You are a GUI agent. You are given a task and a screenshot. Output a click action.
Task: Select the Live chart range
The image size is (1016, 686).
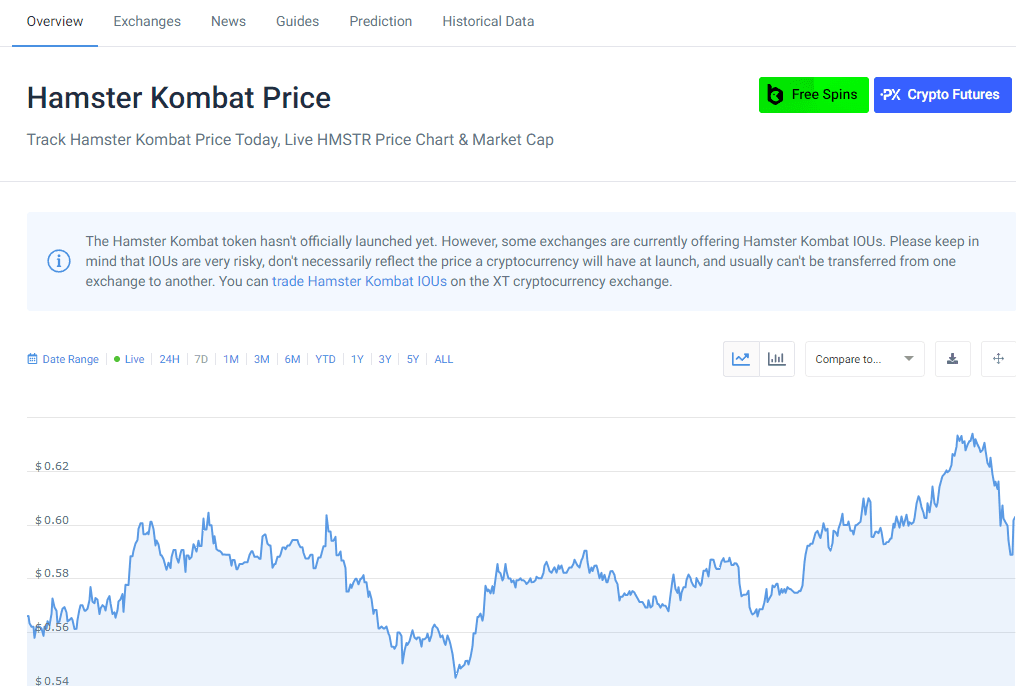tap(130, 360)
